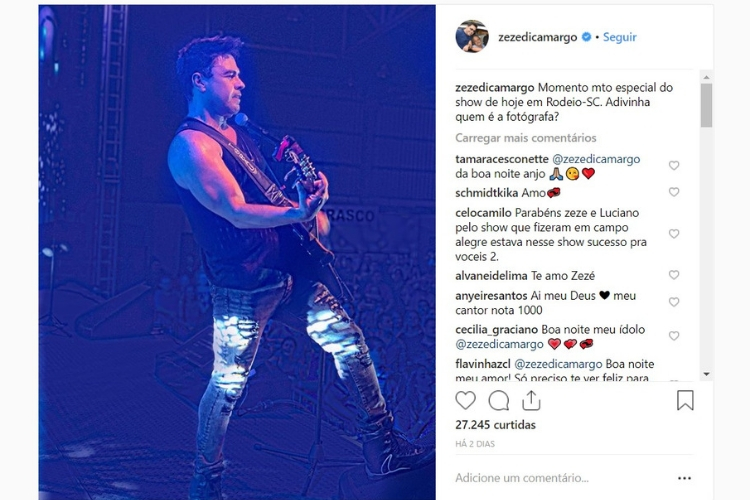Load more comments via Carregar mais comentários
This screenshot has width=750, height=500.
(526, 138)
